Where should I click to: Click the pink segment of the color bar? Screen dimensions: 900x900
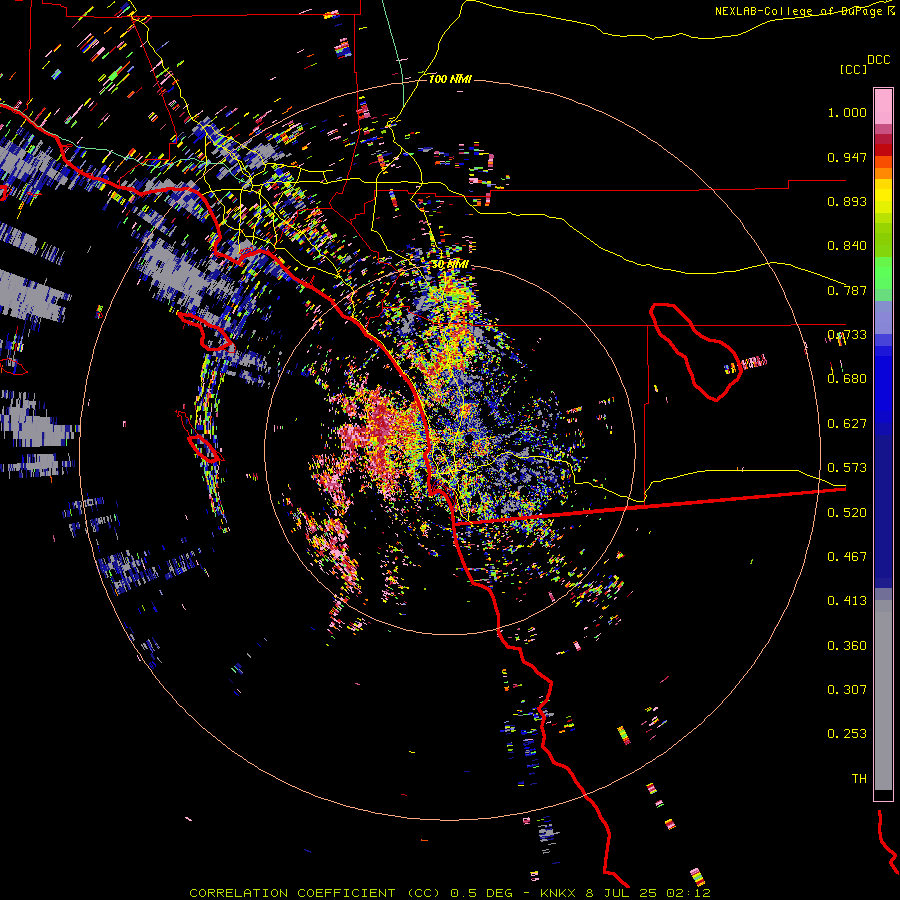(883, 107)
